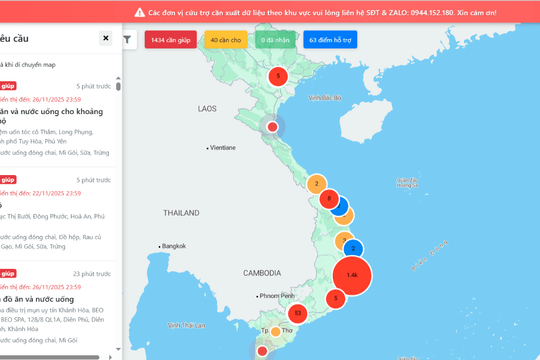The width and height of the screenshot is (540, 360).
Task: Click the 'giúp' tag on 23 phút trước request
Action: (8, 274)
